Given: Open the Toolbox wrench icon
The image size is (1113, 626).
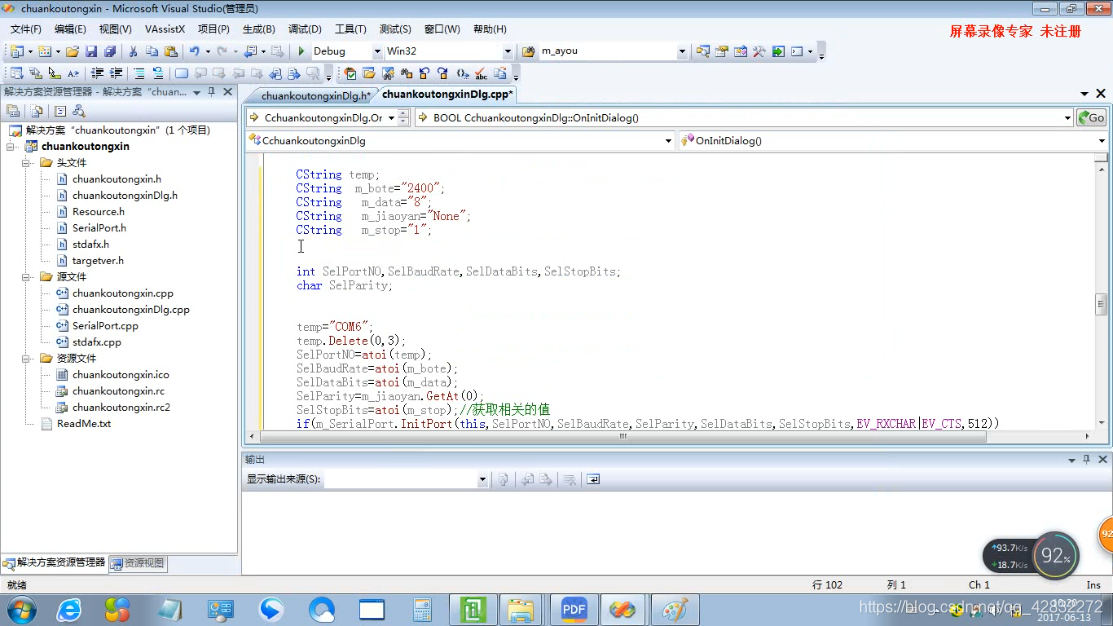Looking at the screenshot, I should tap(760, 51).
